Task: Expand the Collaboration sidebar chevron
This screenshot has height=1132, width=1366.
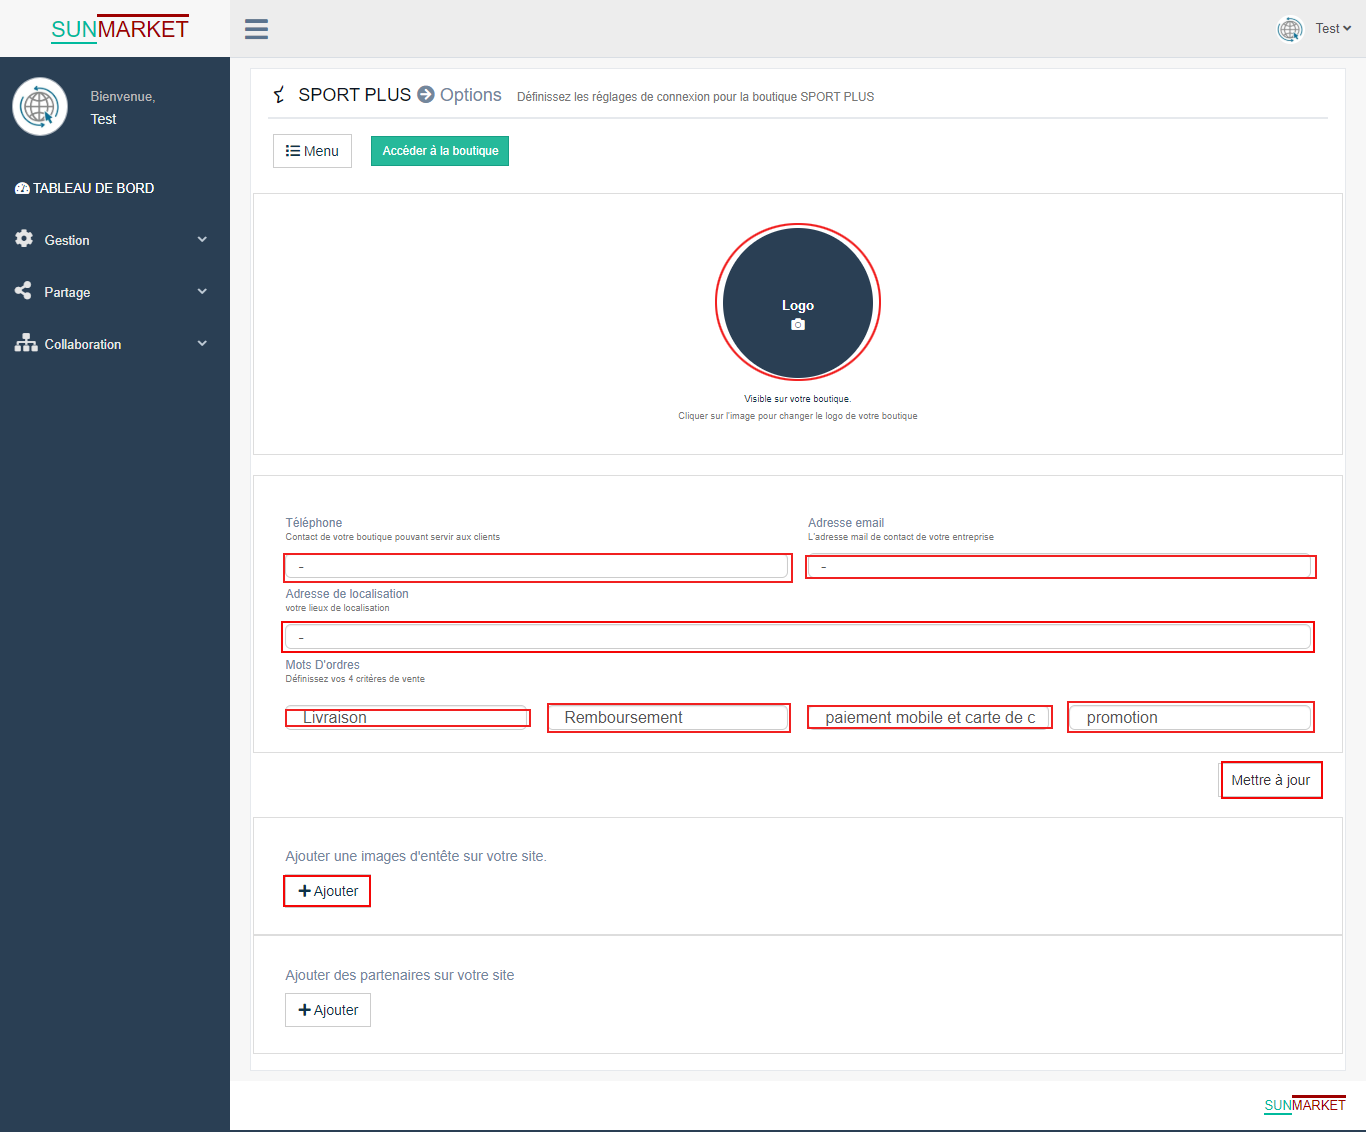Action: [202, 343]
